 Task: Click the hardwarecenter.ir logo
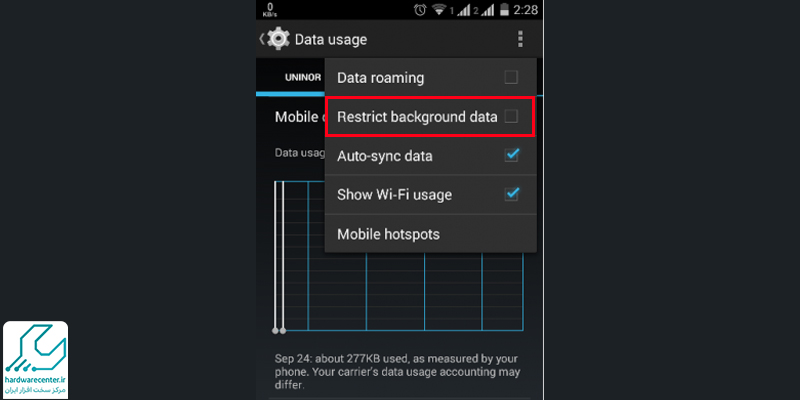tap(36, 360)
